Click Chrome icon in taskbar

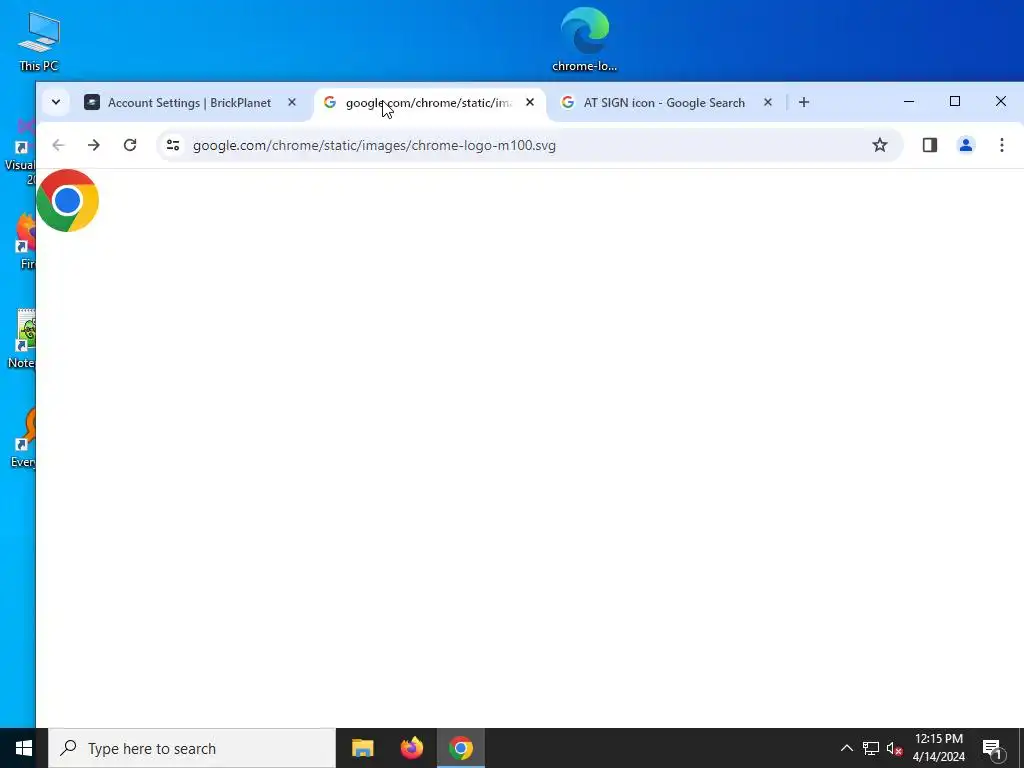click(x=460, y=748)
